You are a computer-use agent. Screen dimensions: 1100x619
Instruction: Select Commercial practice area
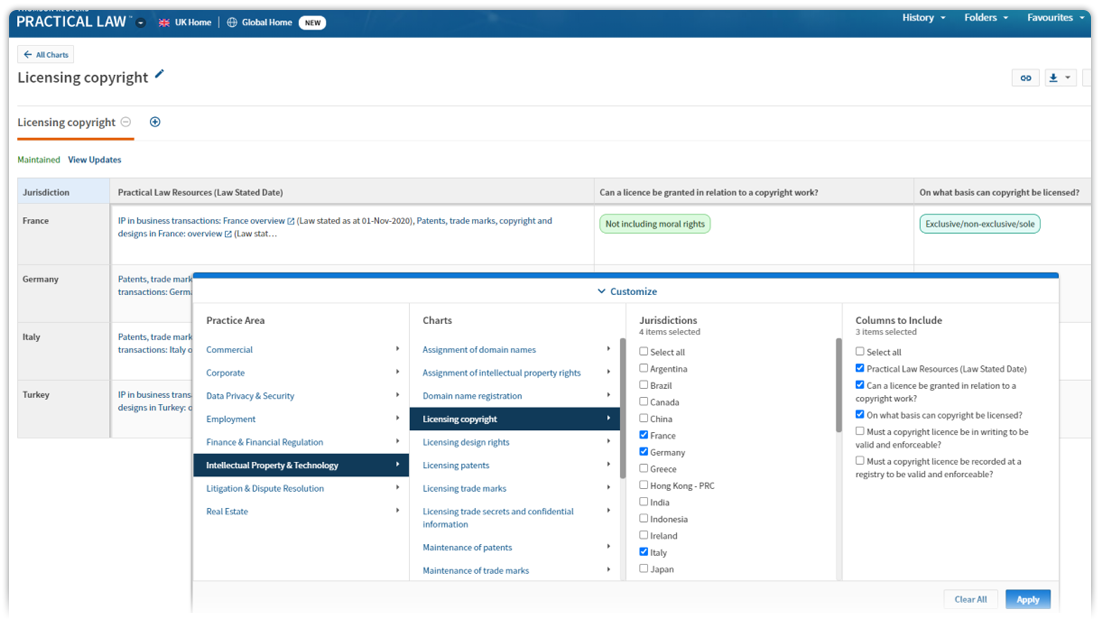pyautogui.click(x=230, y=350)
